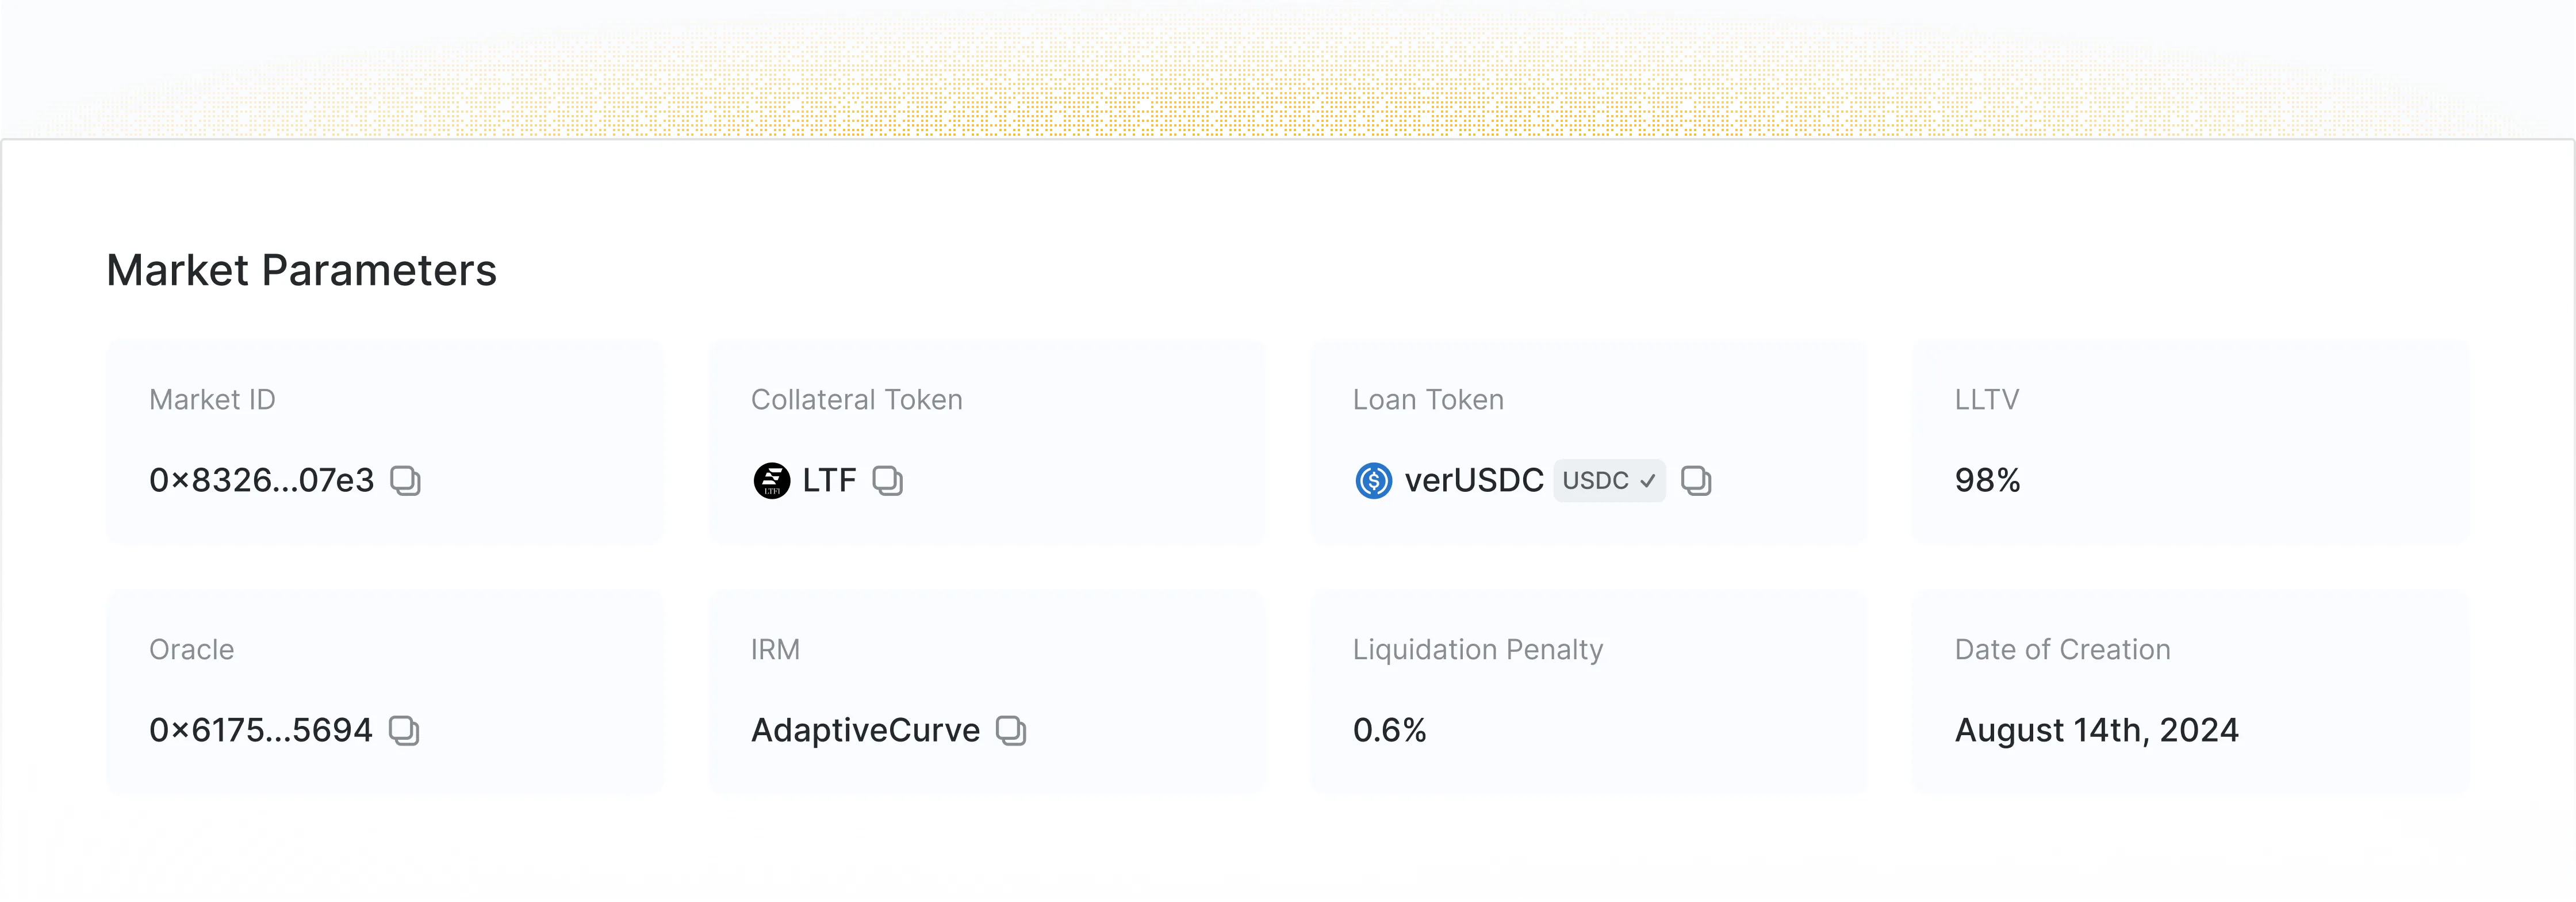
Task: Copy the LTF collateral token address
Action: pos(887,481)
